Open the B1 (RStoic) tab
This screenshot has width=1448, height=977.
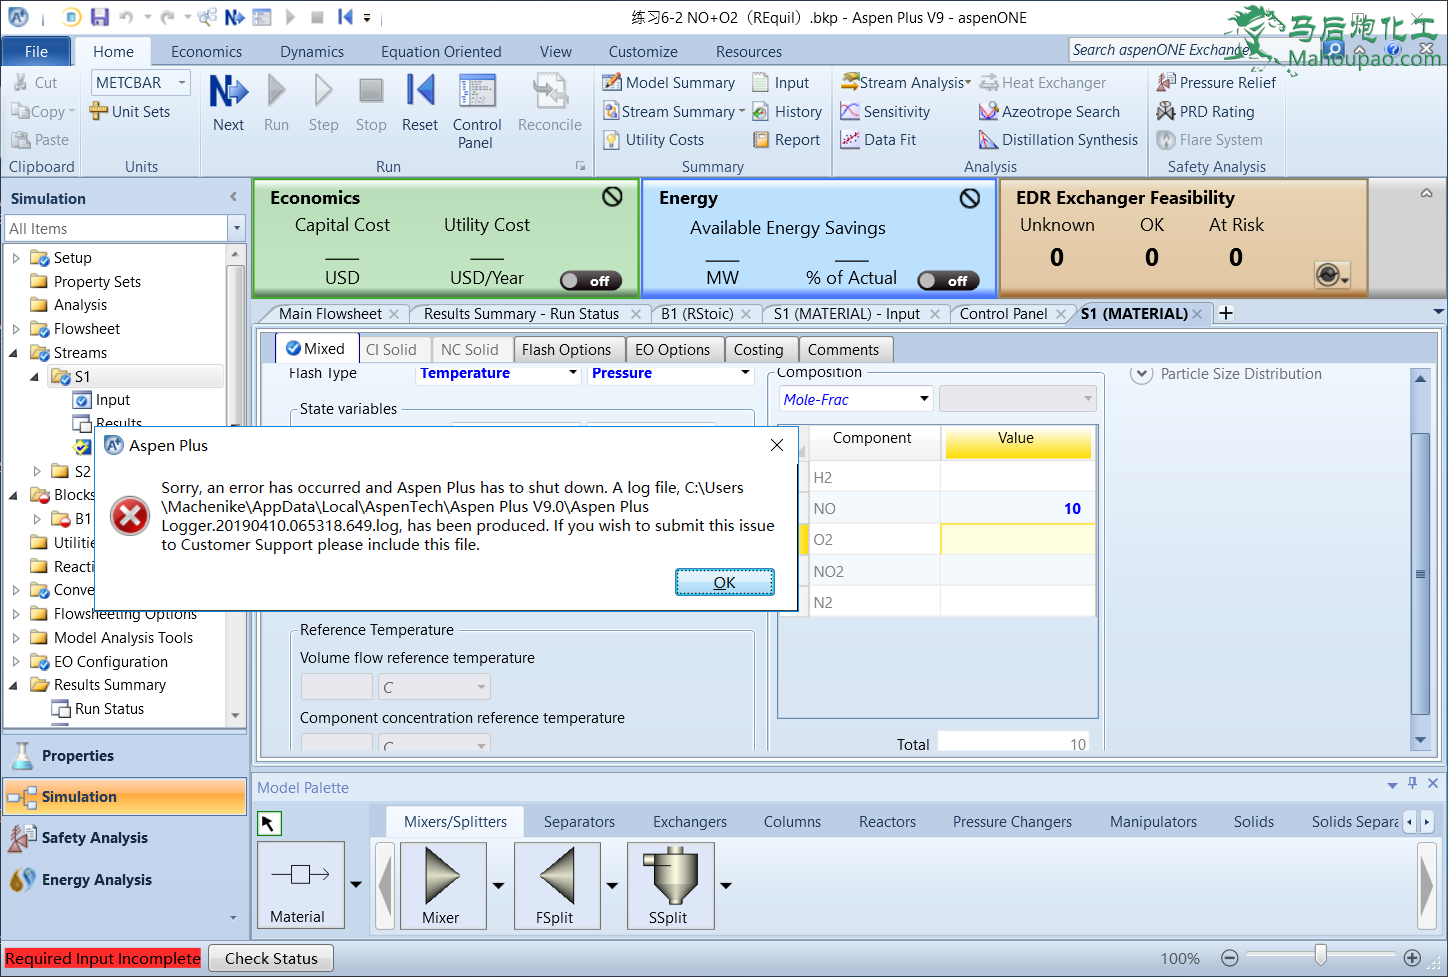click(x=697, y=314)
